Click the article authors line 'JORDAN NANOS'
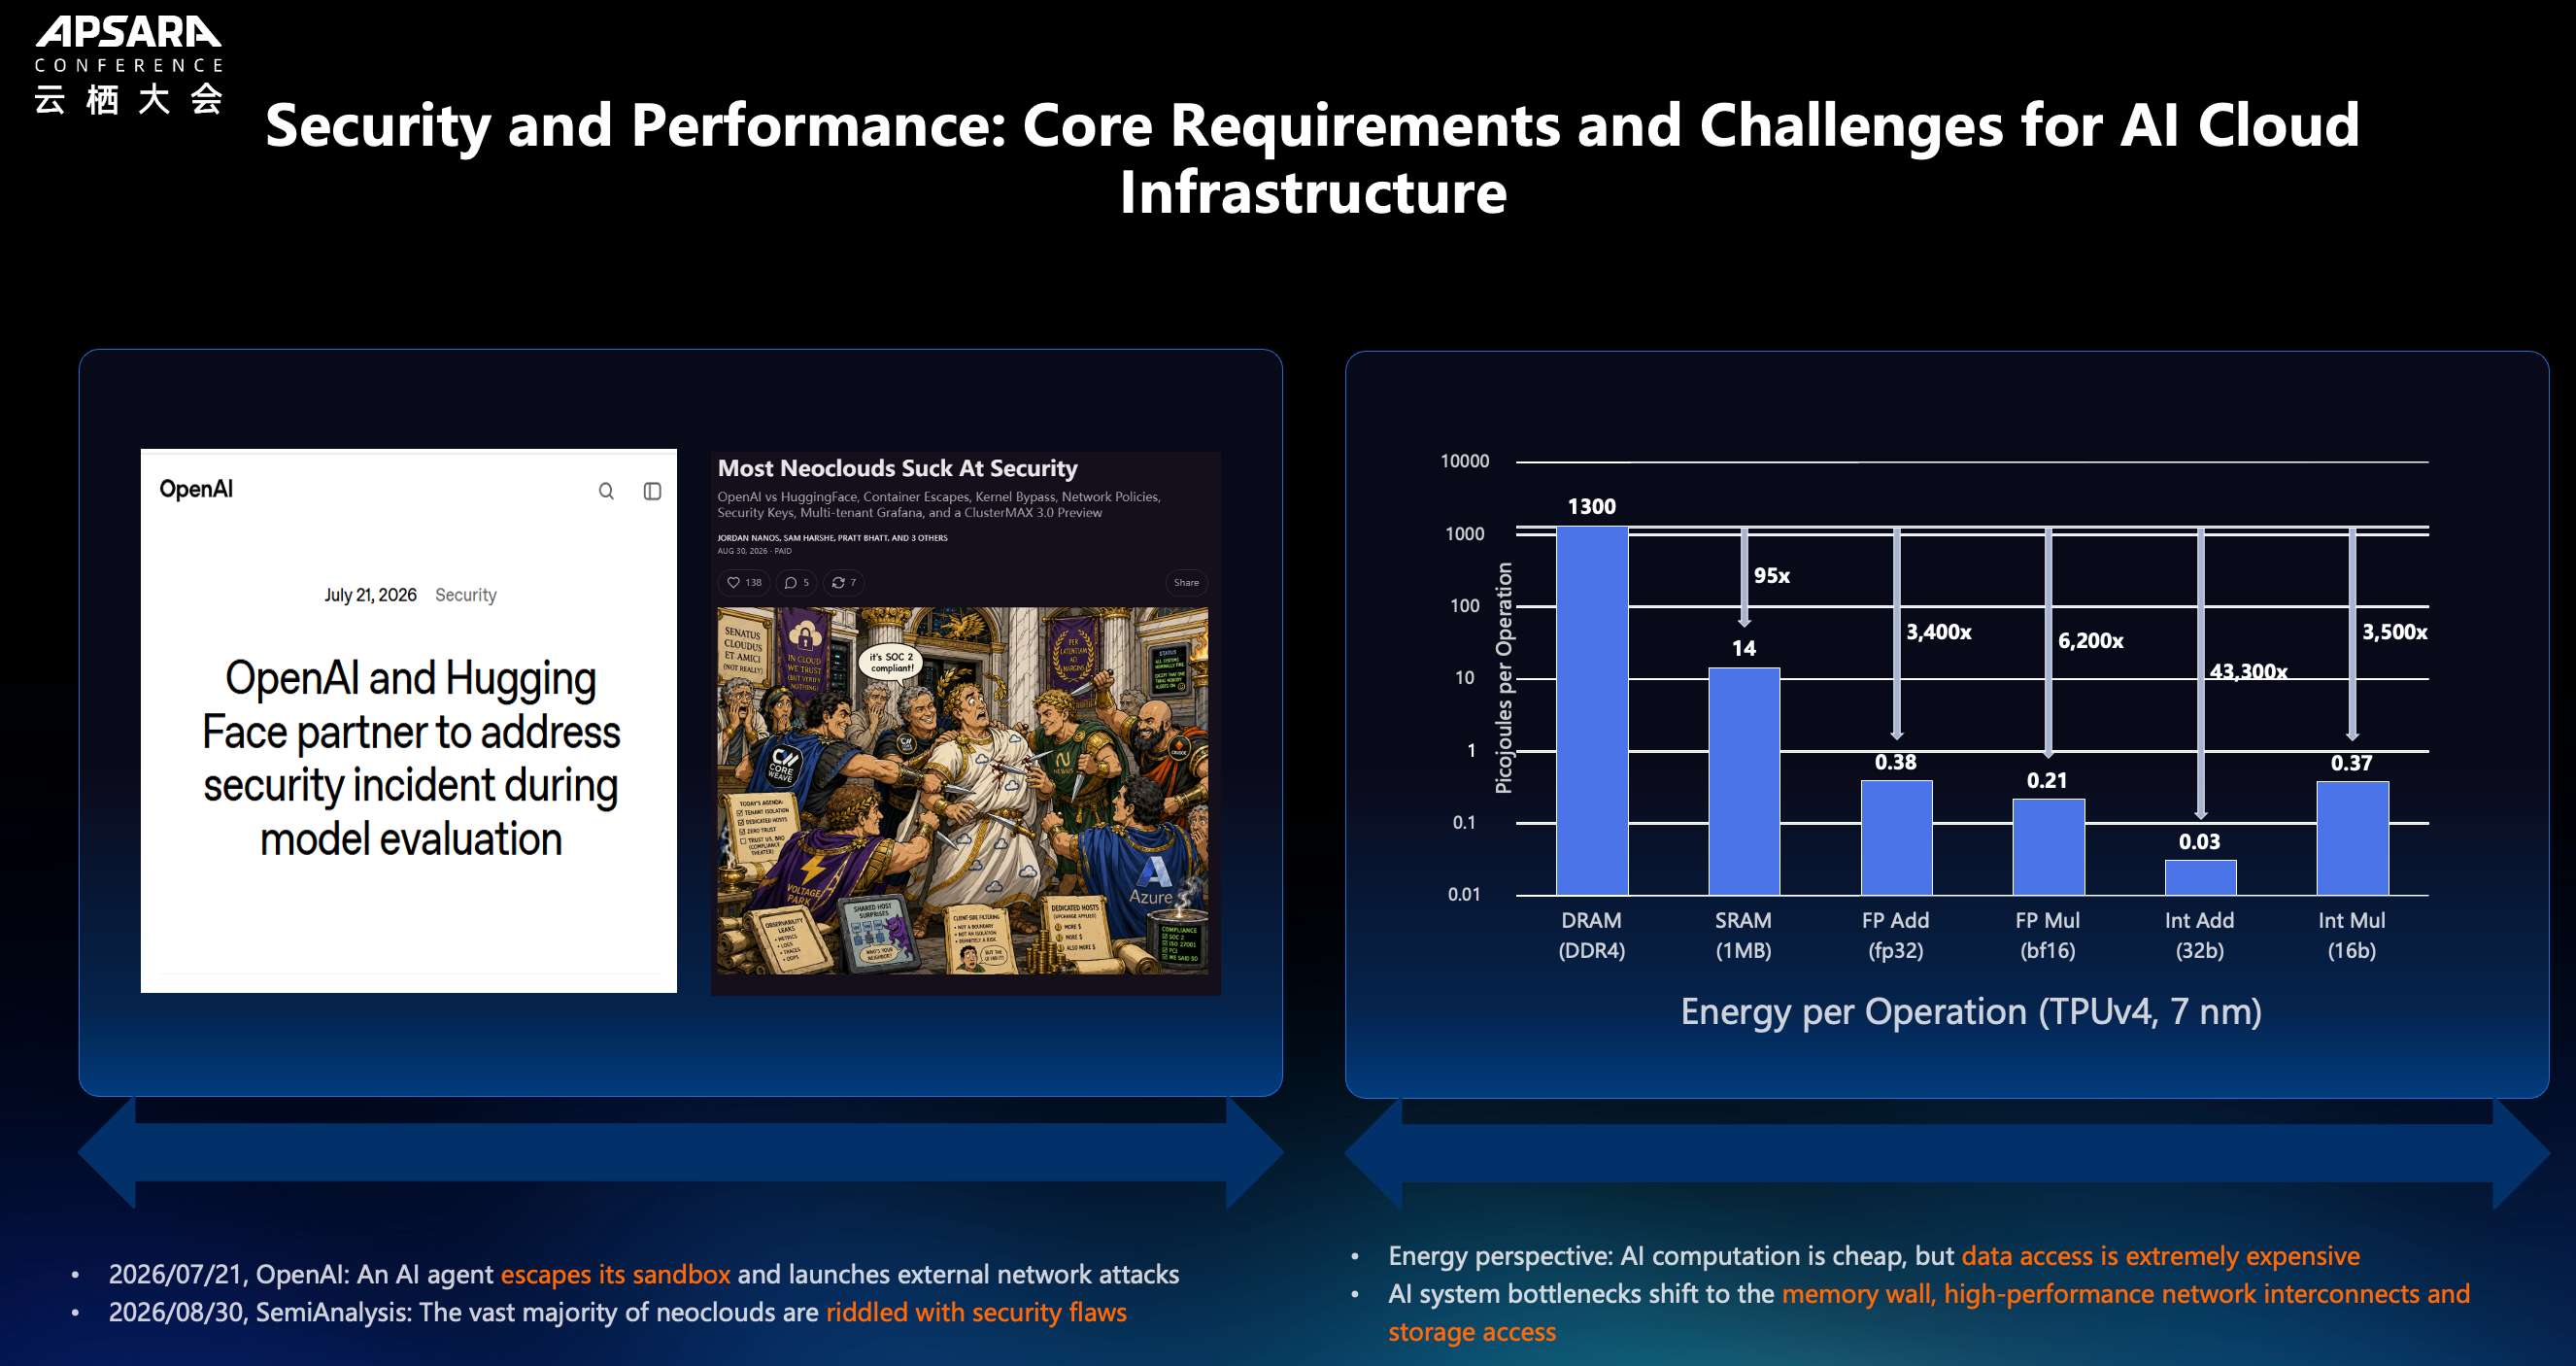The image size is (2576, 1366). coord(832,538)
